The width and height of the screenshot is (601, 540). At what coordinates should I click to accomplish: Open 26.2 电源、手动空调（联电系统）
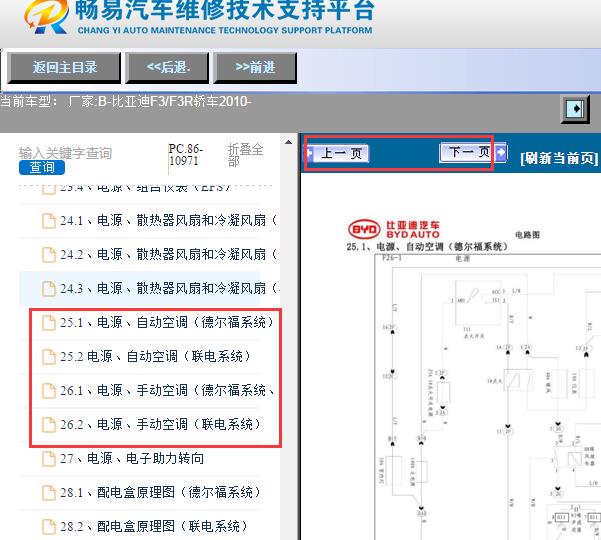(x=161, y=424)
